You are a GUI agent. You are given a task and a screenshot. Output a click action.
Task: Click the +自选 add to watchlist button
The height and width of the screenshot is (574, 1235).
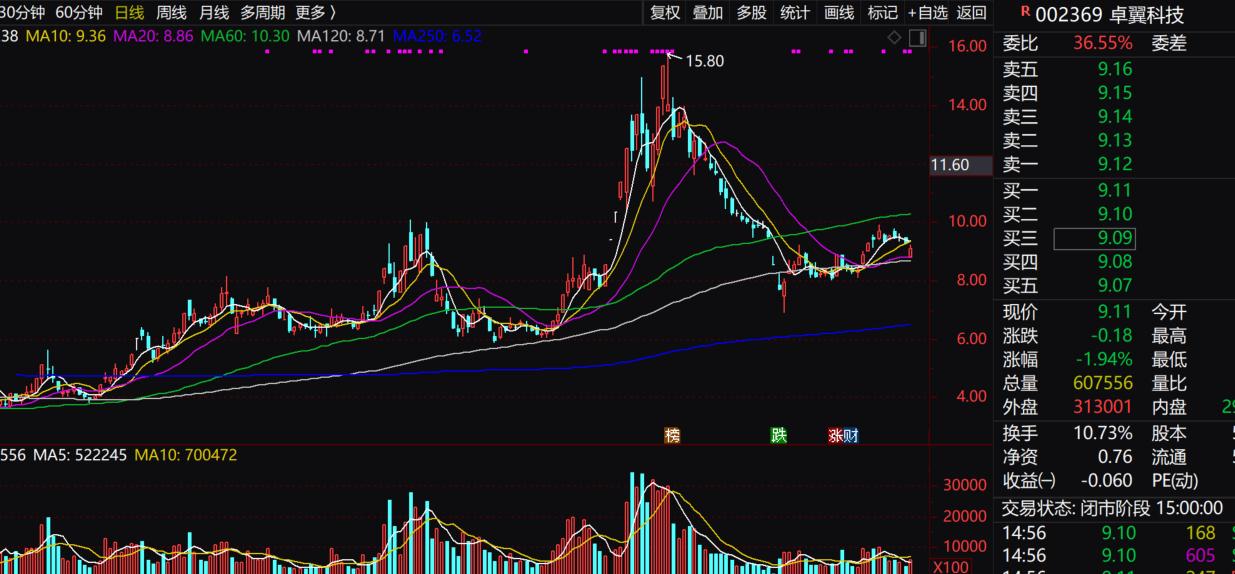[x=928, y=12]
